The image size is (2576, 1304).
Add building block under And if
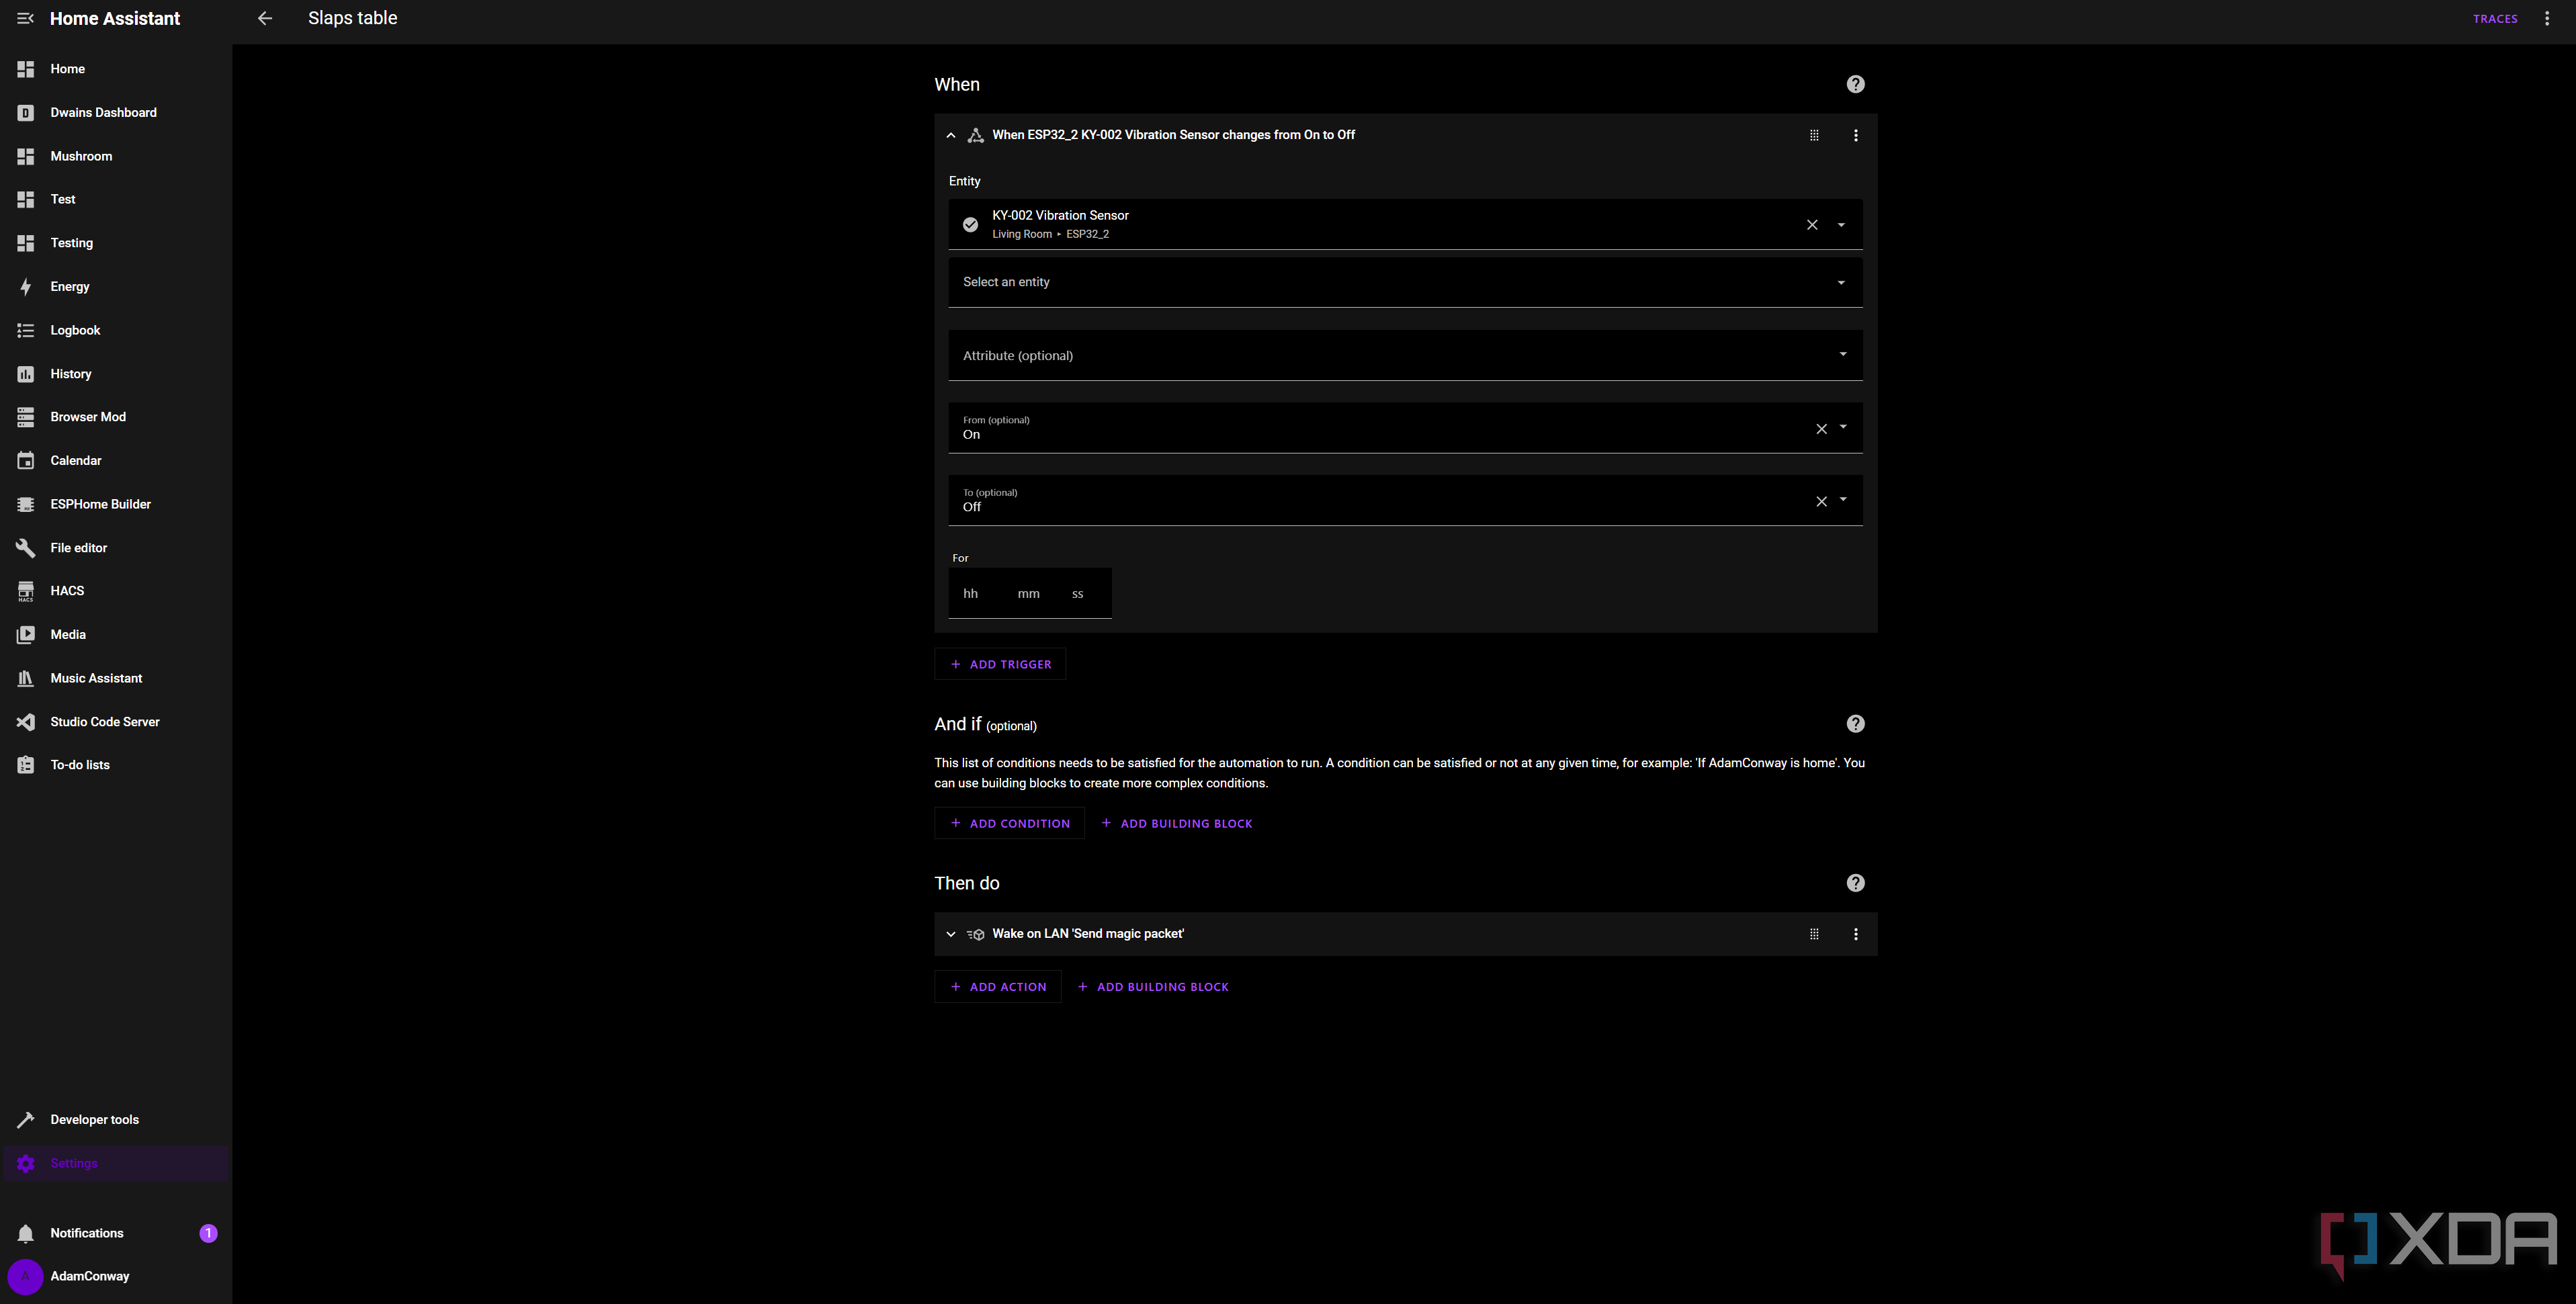(1176, 824)
